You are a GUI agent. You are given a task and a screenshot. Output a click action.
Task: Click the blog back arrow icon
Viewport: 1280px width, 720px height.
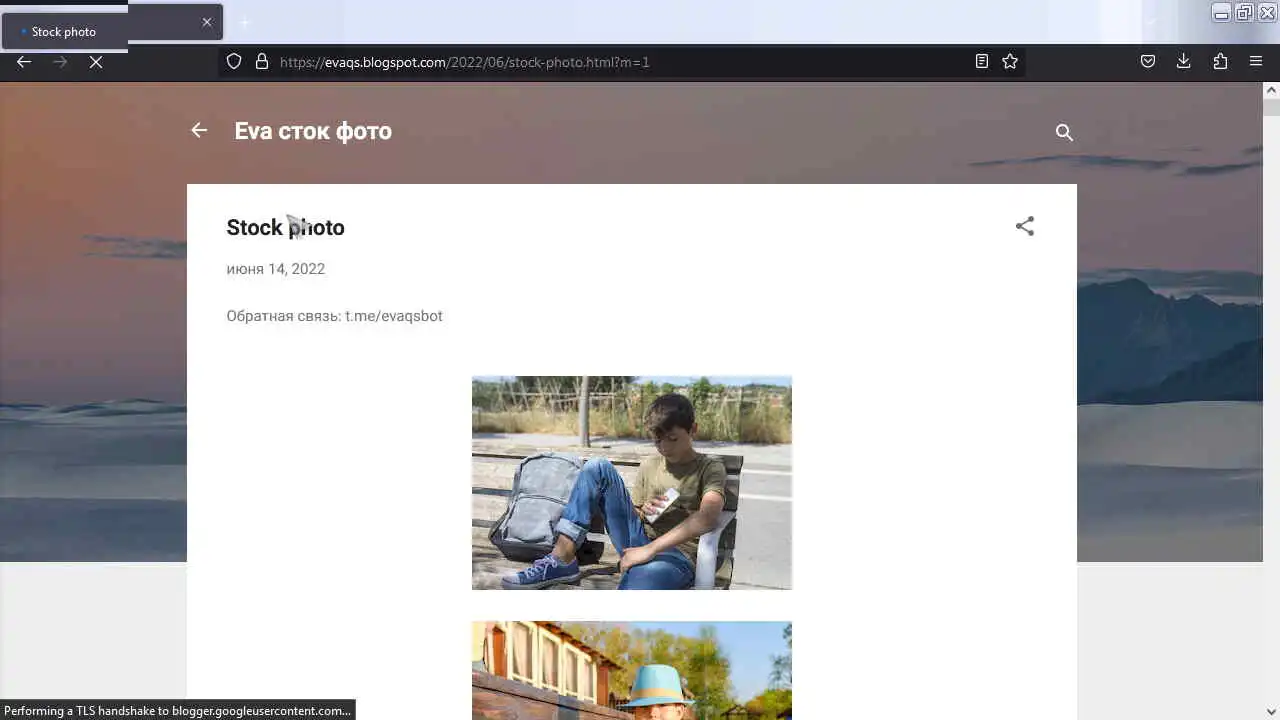coord(199,130)
